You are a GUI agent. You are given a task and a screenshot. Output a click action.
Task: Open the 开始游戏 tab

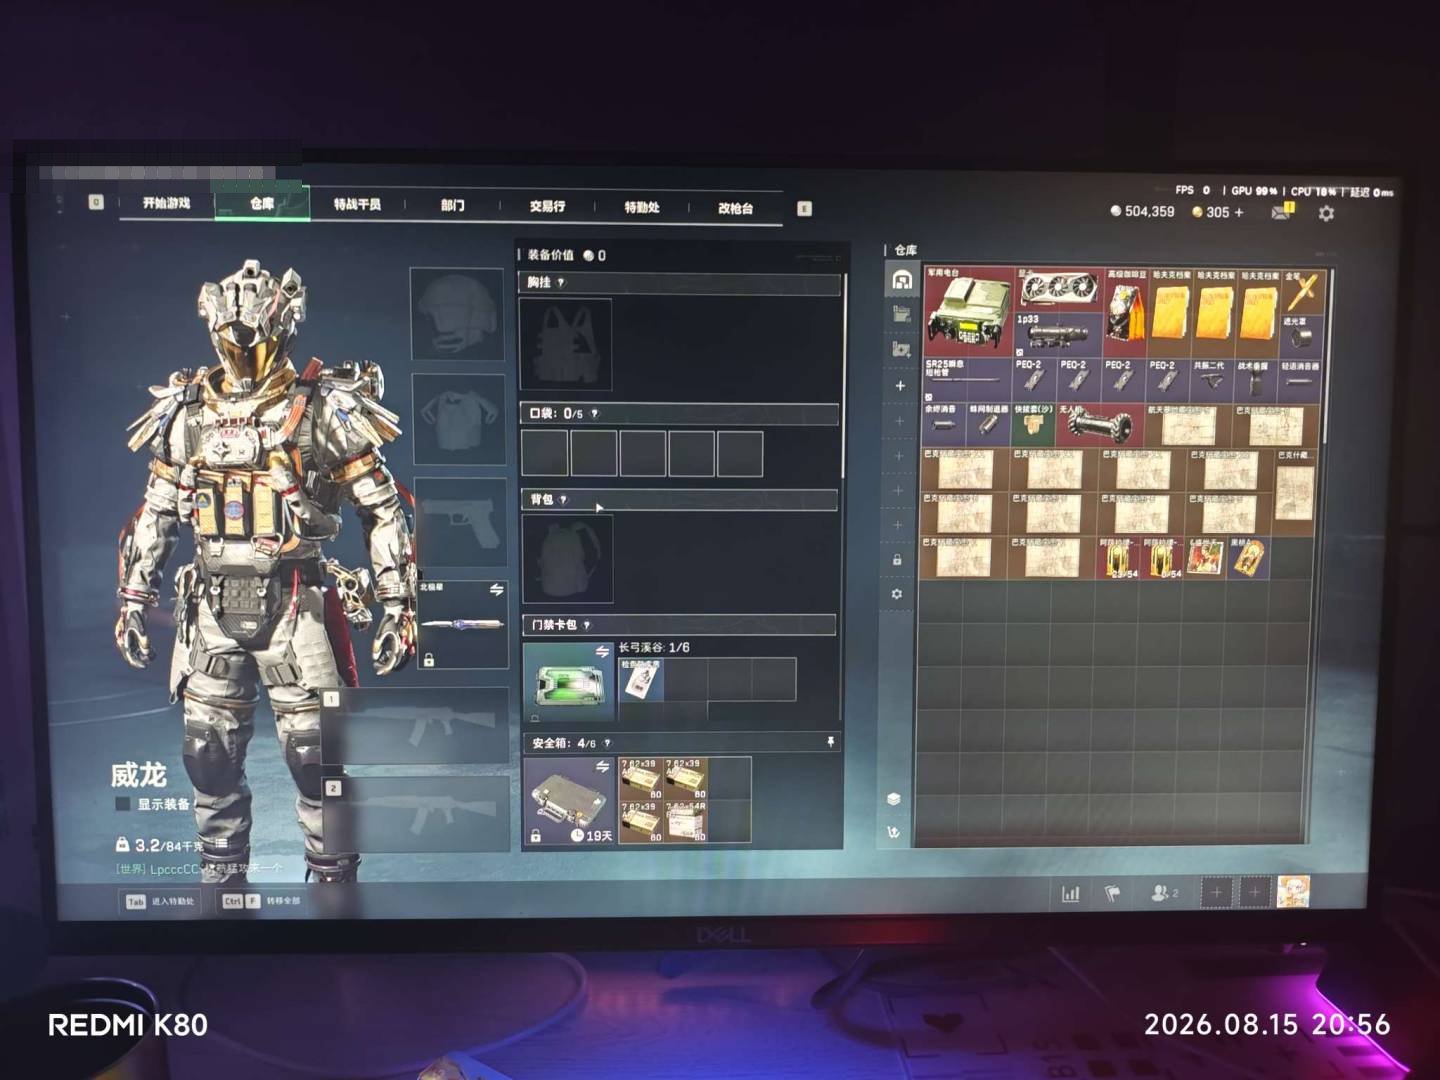point(166,203)
